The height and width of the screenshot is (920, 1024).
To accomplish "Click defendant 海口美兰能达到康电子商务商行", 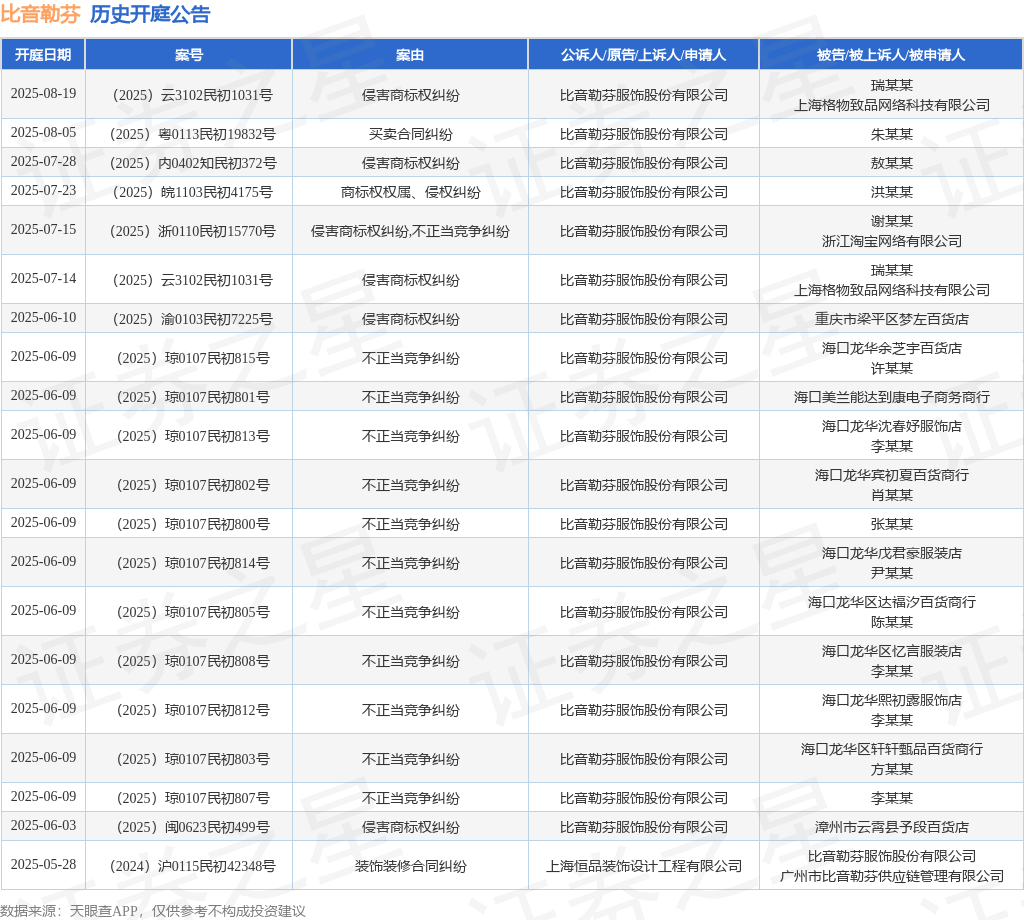I will click(891, 397).
